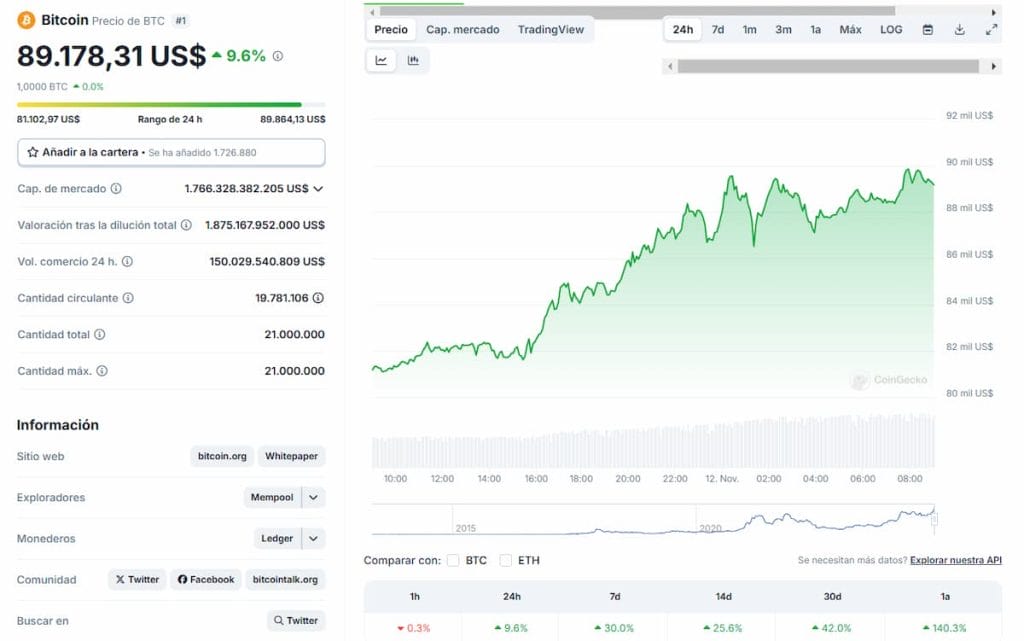Click the Bitcoin logo icon

pyautogui.click(x=26, y=20)
